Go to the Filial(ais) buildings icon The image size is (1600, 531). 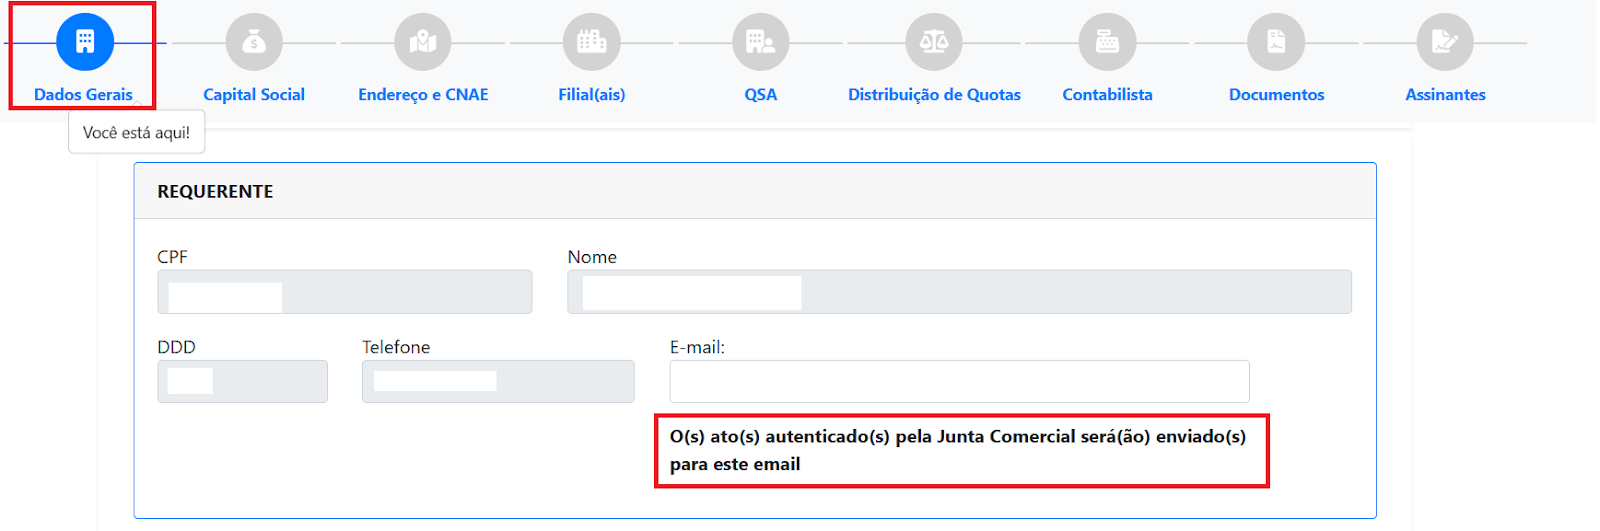point(592,42)
